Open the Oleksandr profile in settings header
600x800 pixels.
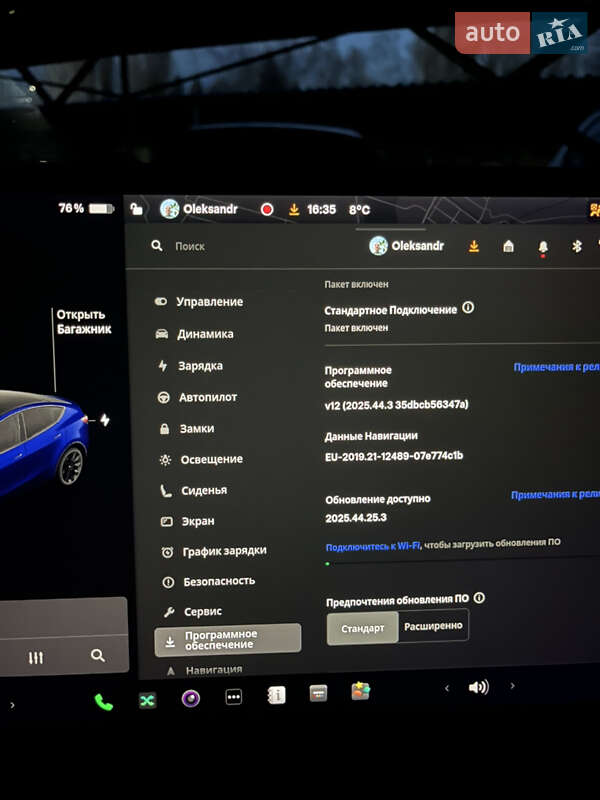coord(407,246)
